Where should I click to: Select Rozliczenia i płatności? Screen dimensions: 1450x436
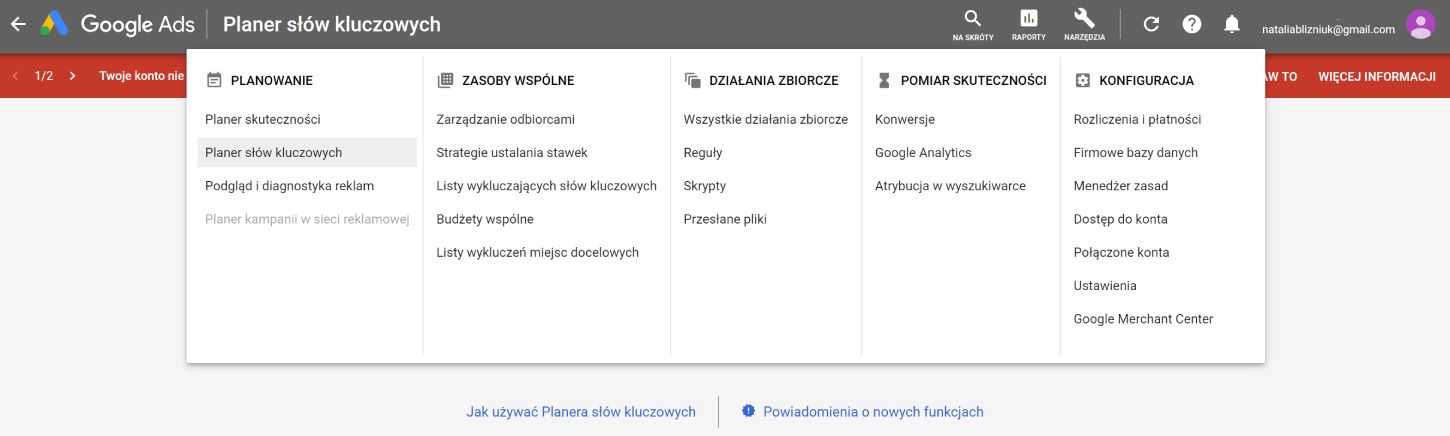1137,119
